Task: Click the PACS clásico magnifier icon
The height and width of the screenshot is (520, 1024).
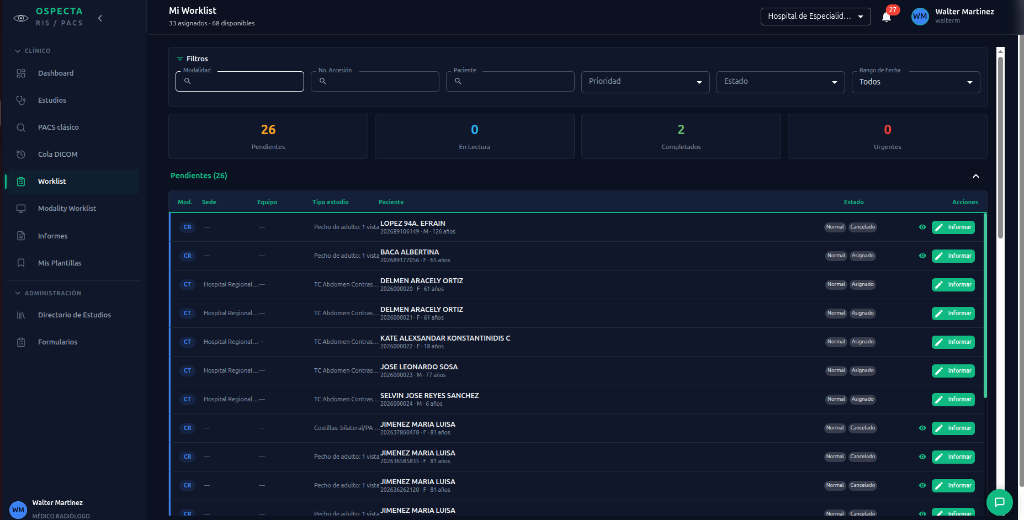Action: (x=21, y=127)
